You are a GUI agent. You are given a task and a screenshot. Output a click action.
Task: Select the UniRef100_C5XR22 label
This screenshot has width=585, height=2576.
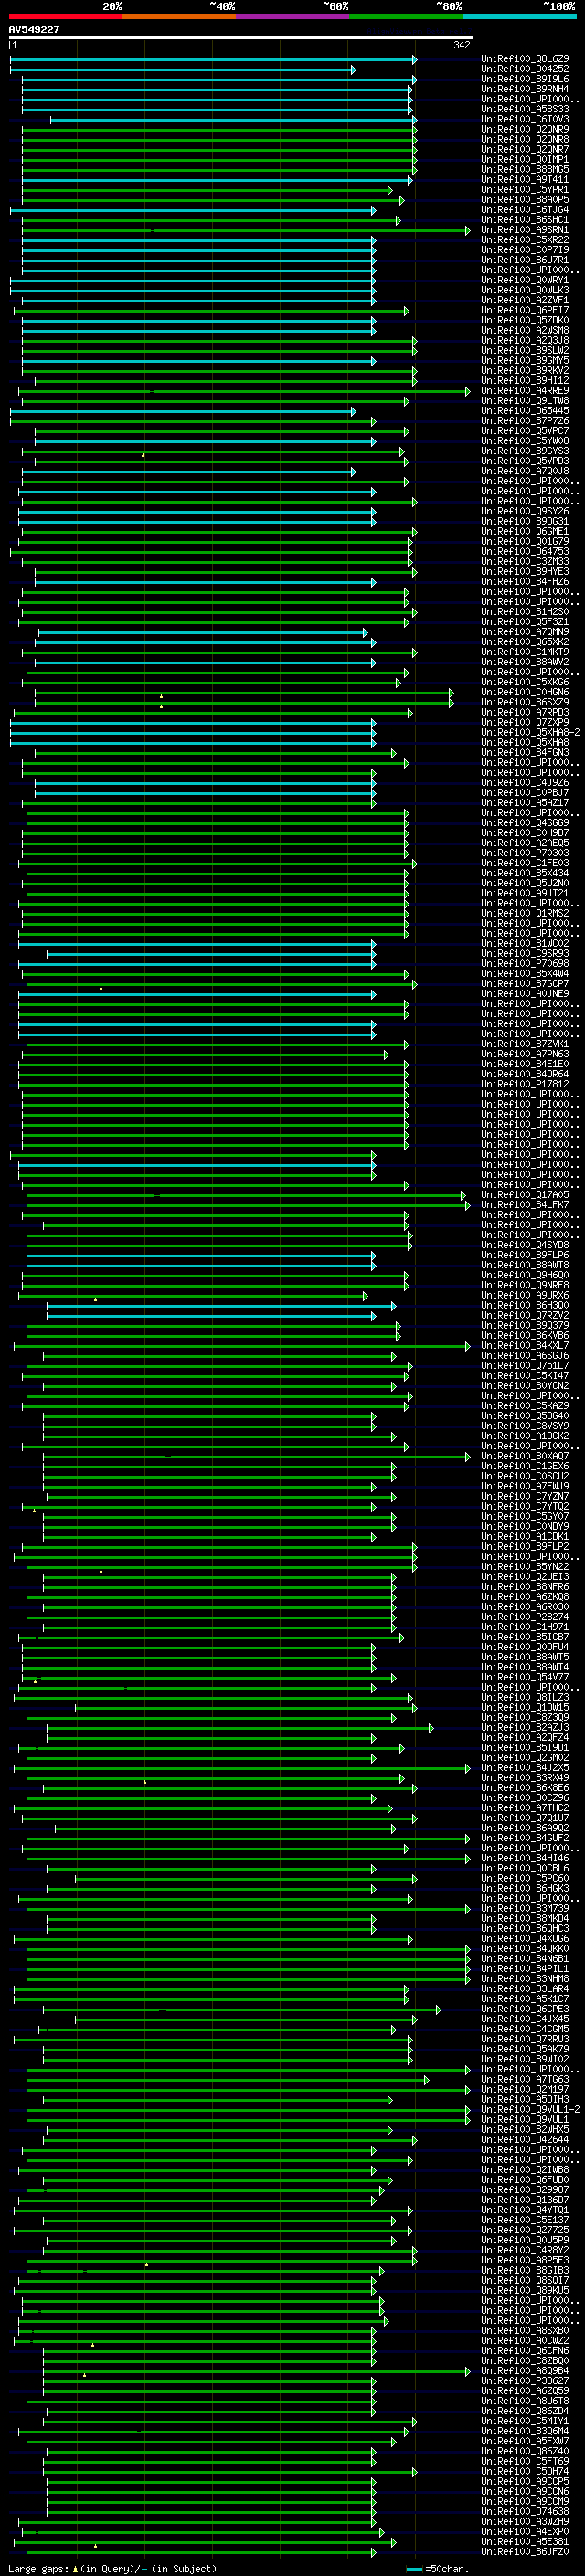pos(525,240)
